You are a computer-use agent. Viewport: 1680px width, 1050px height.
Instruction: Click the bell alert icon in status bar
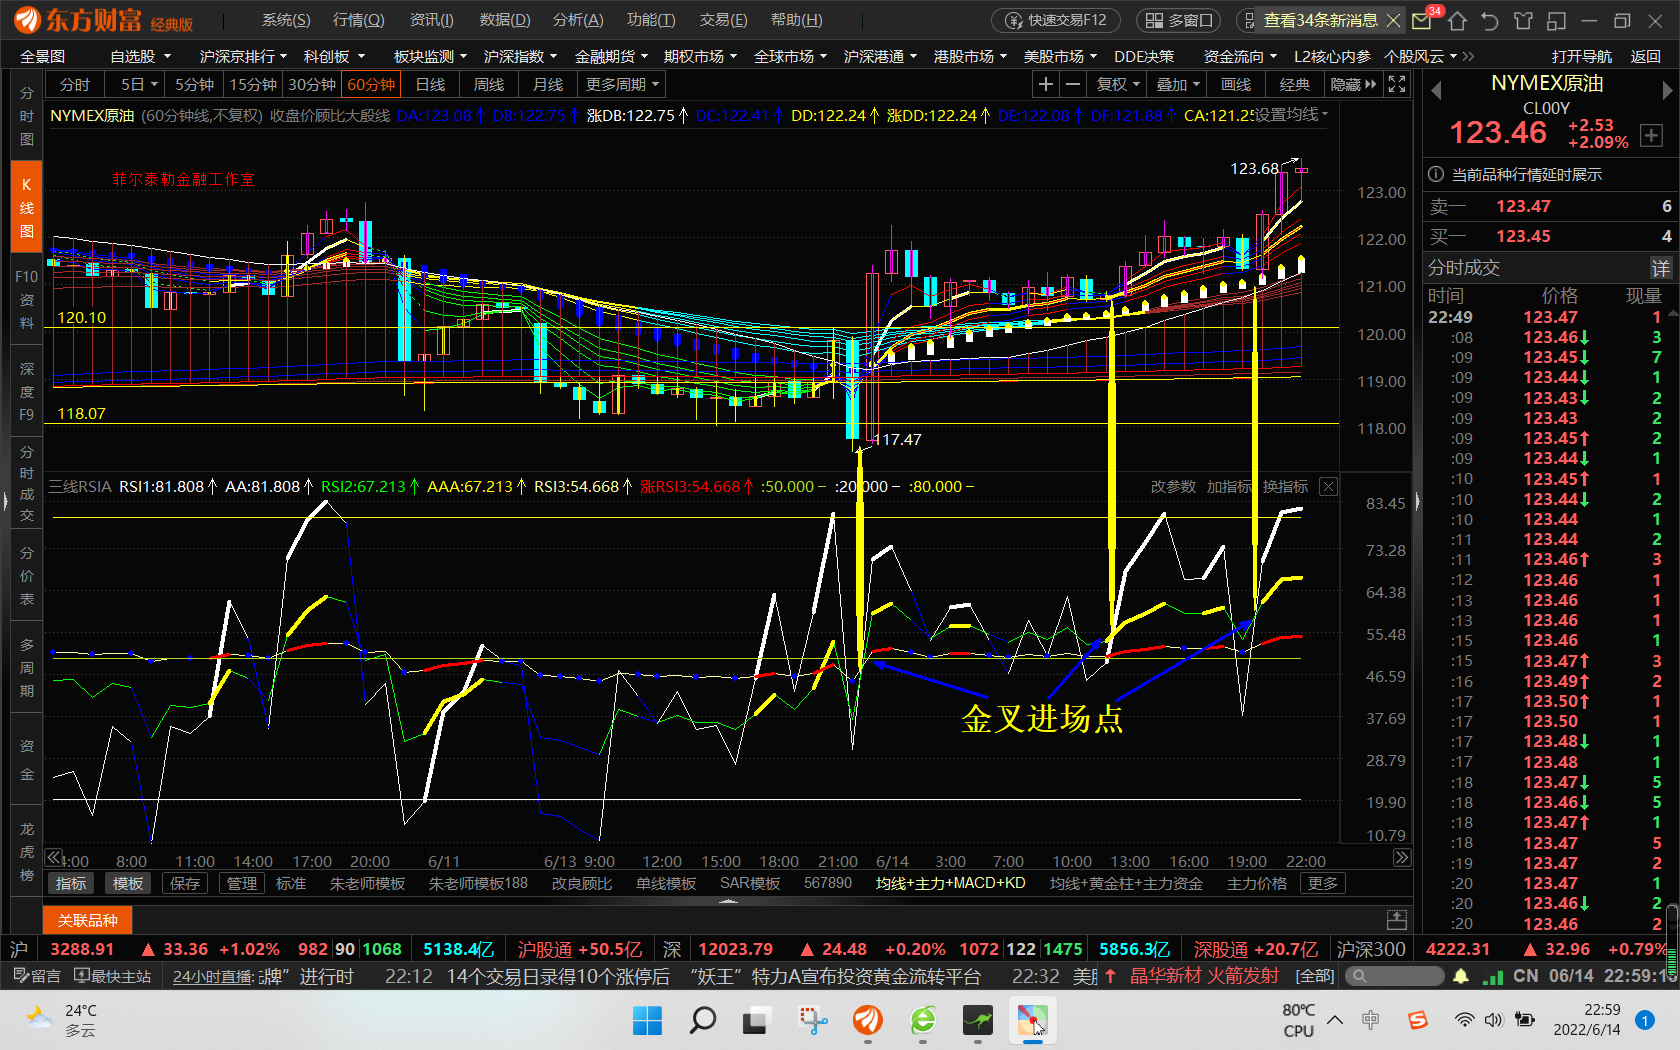point(1461,976)
